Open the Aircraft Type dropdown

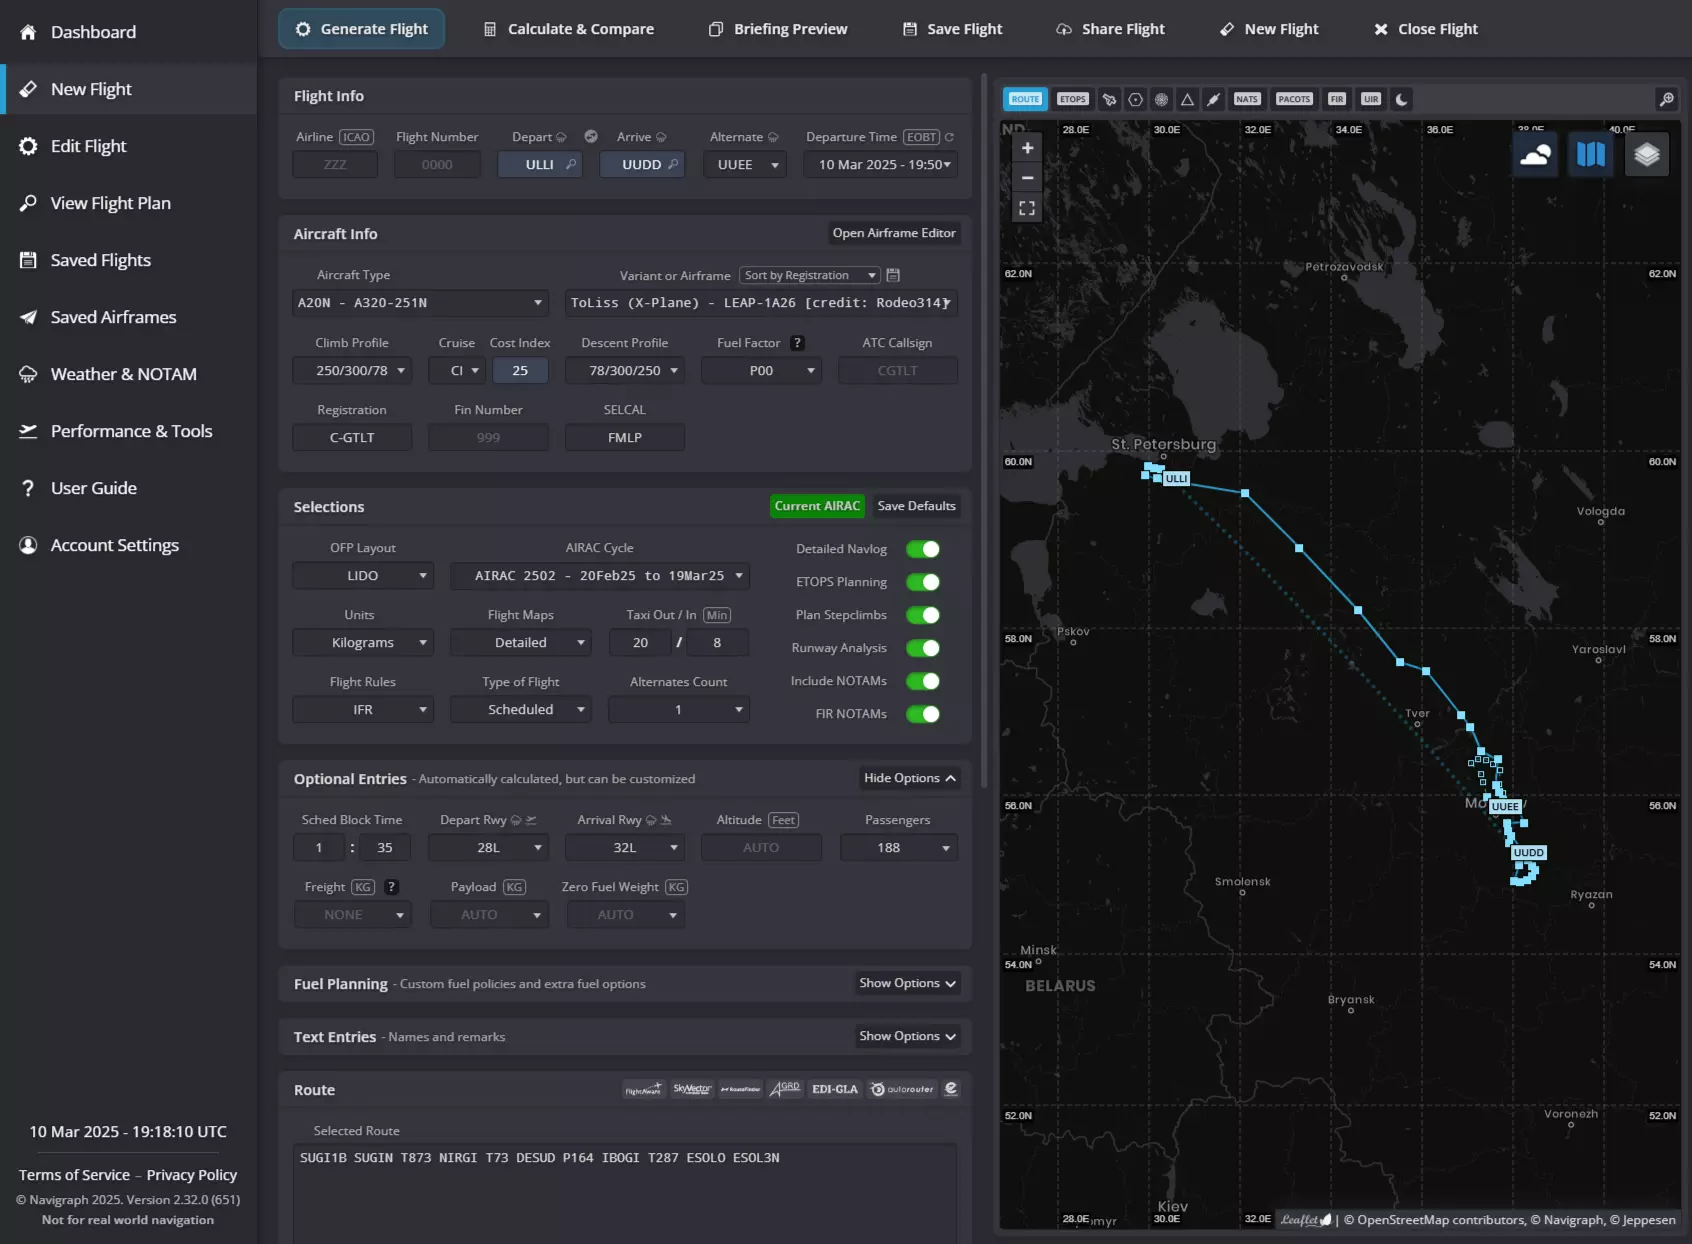pyautogui.click(x=420, y=303)
